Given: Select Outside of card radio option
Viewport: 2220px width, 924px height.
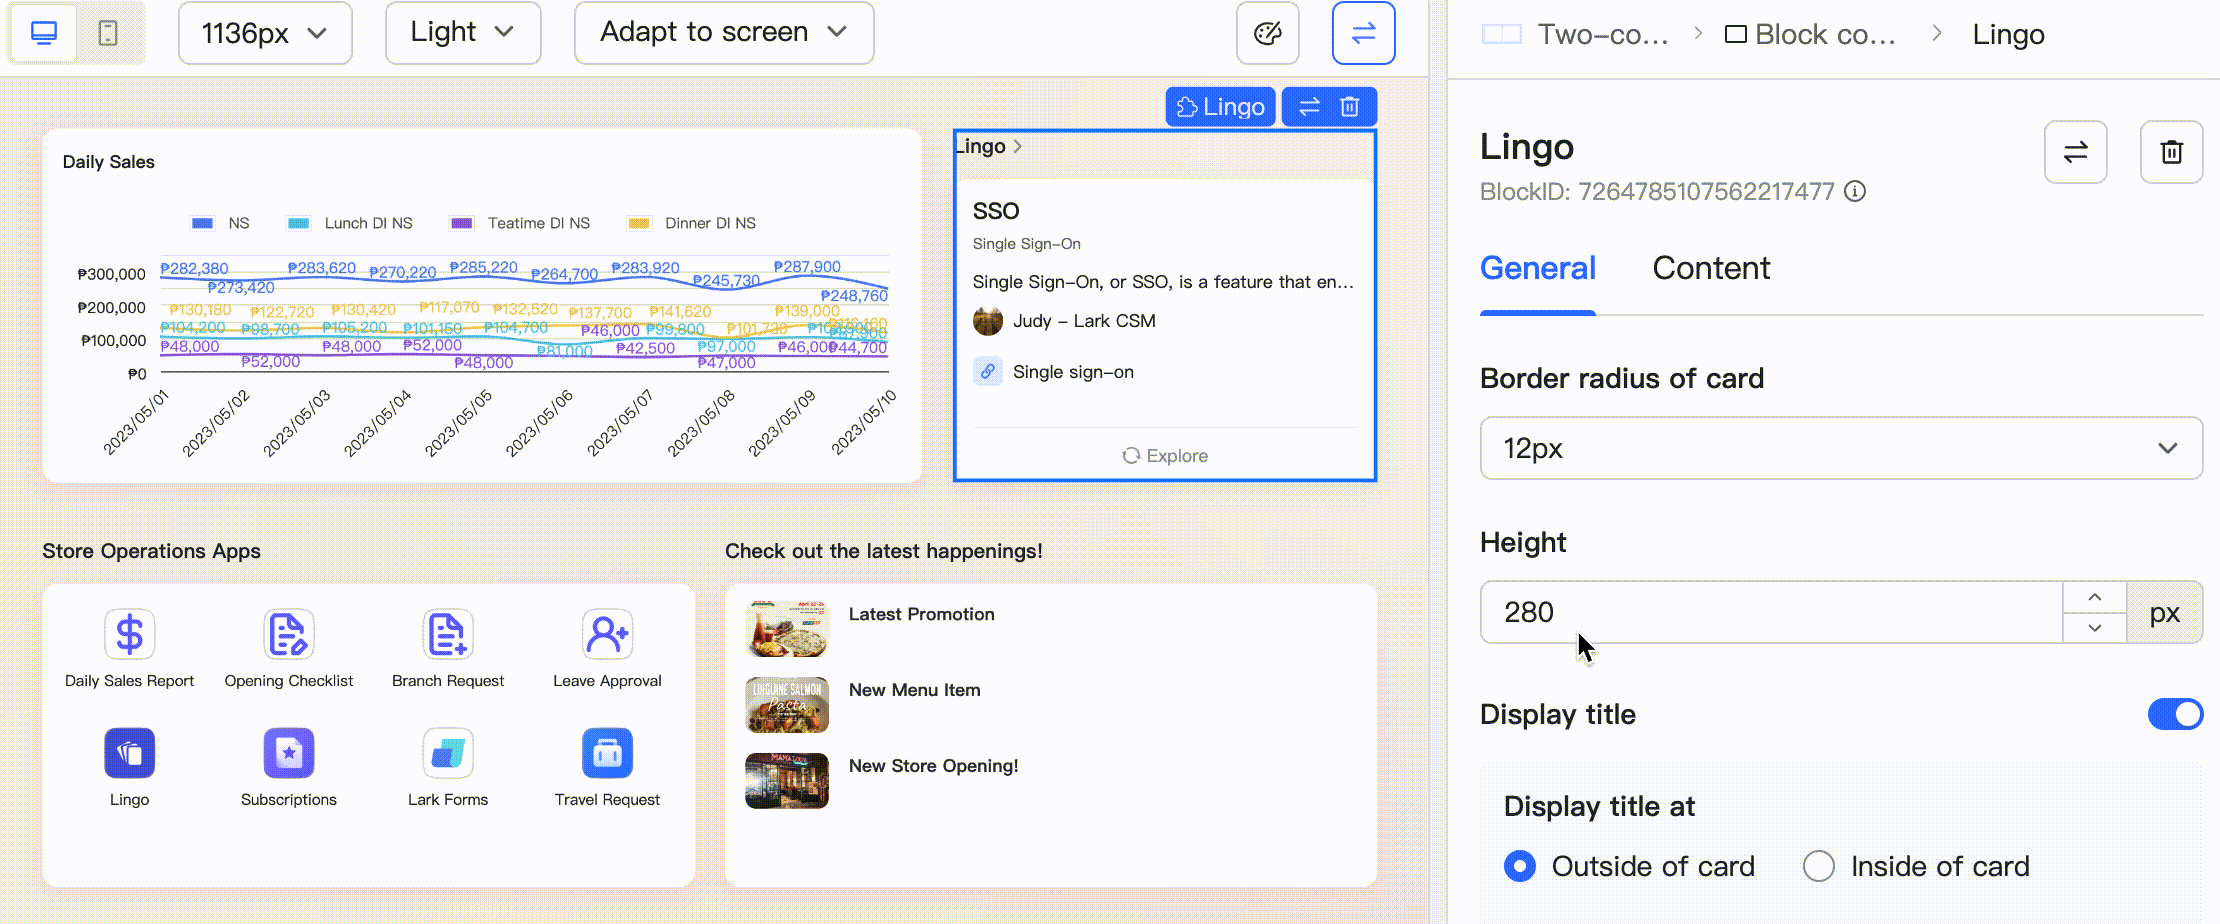Looking at the screenshot, I should pos(1520,866).
